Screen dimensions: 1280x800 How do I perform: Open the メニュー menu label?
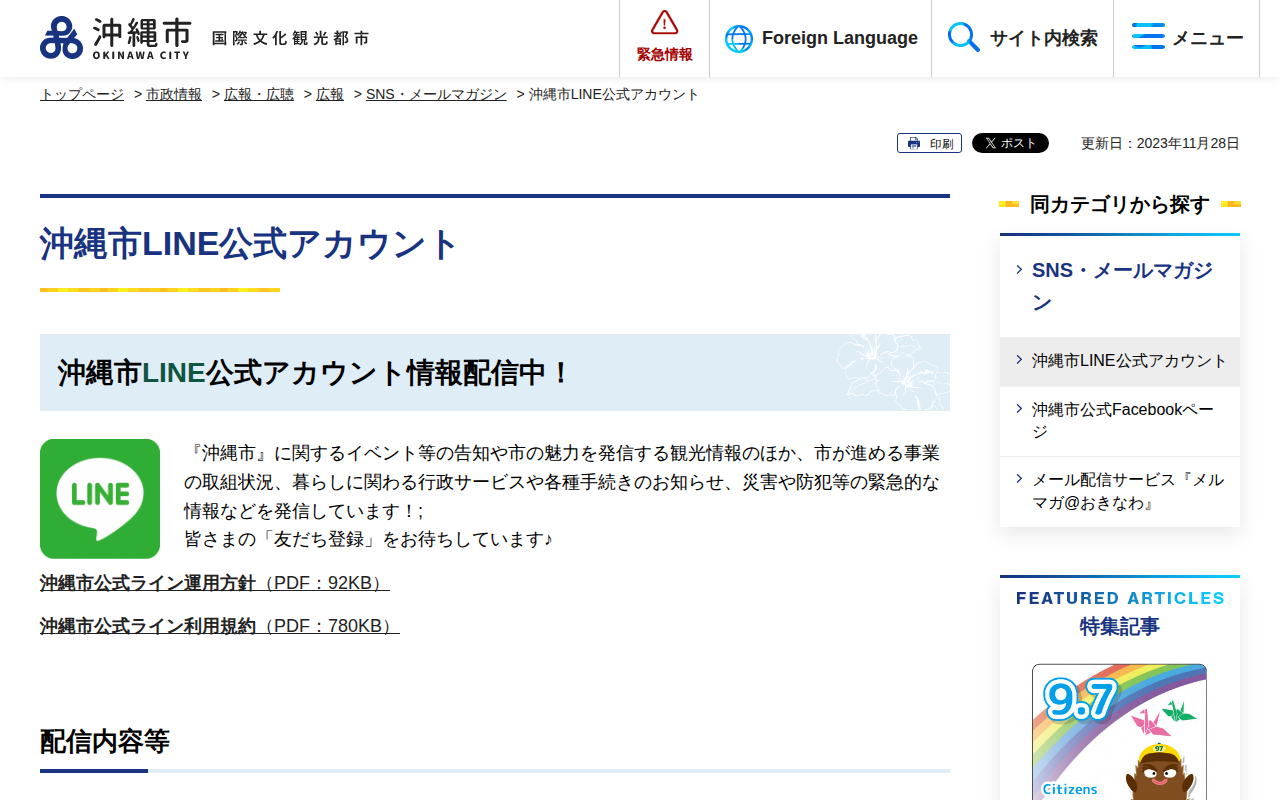coord(1208,39)
